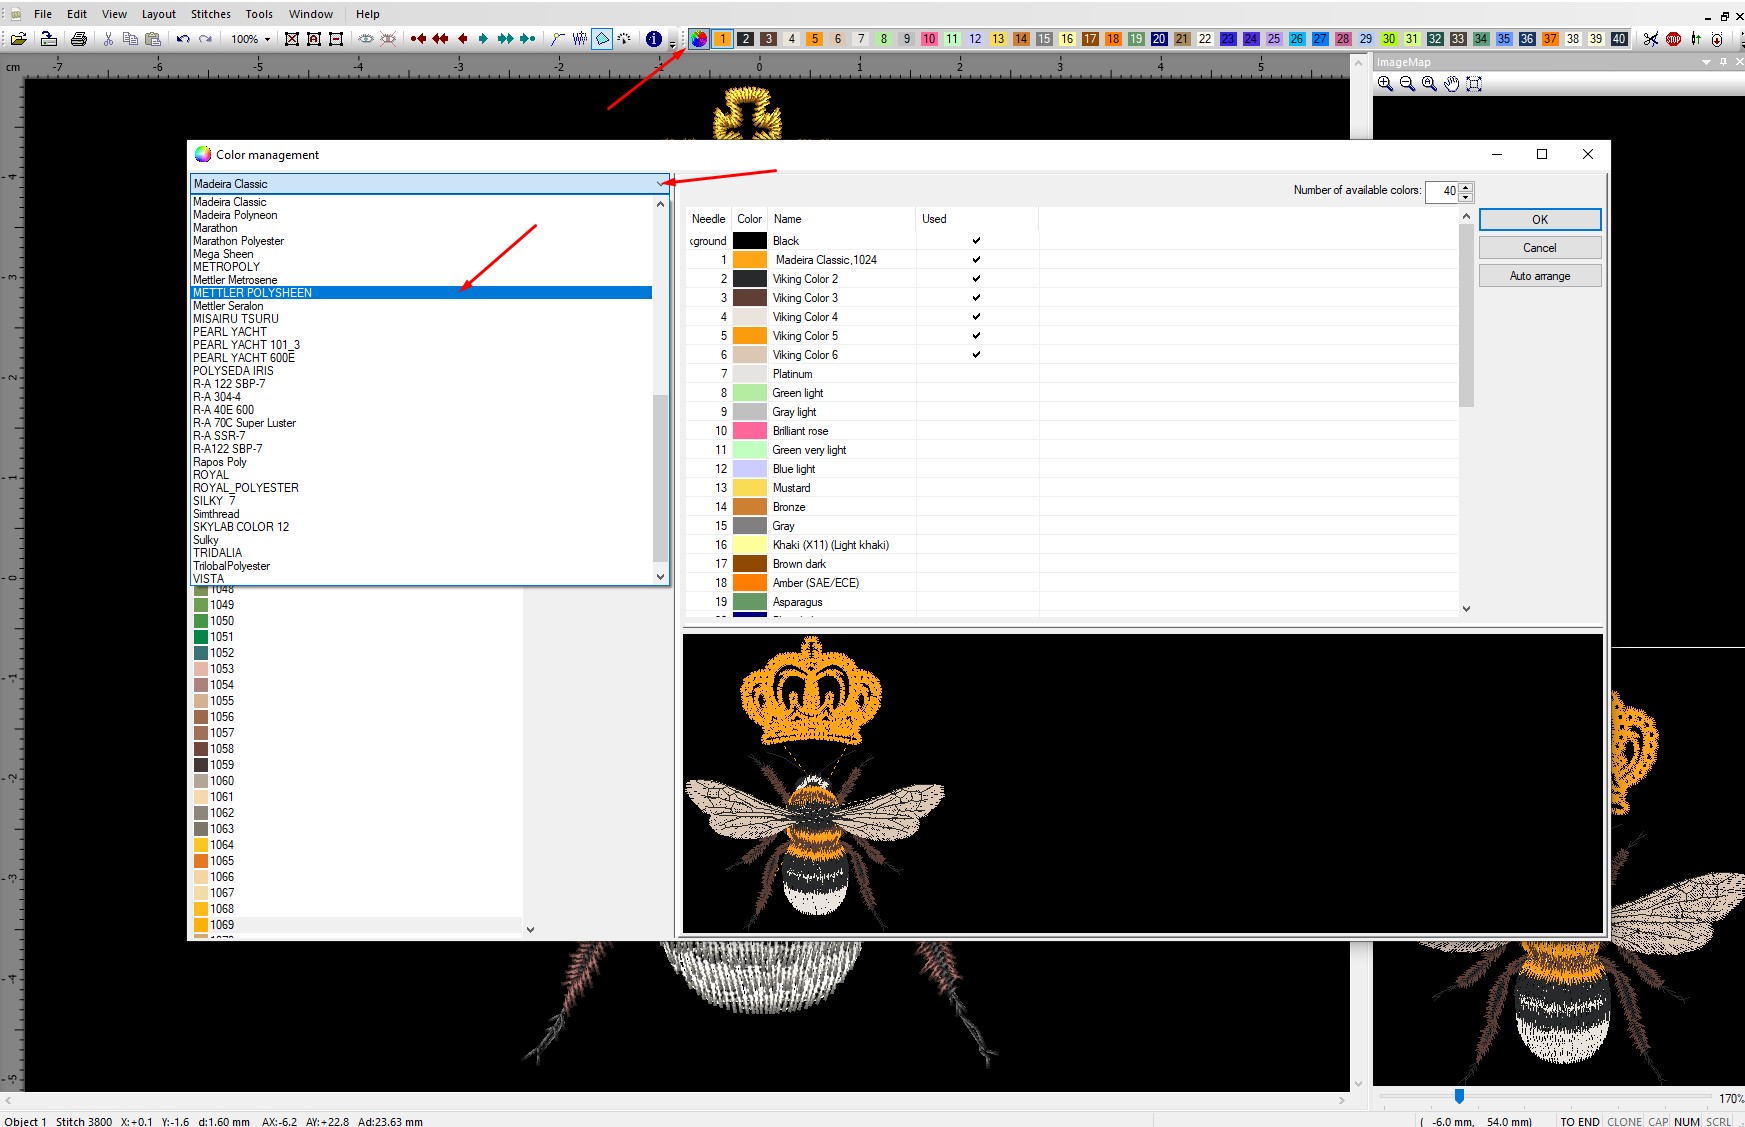Click the zoom in magnifier in ImageMap
Image resolution: width=1745 pixels, height=1127 pixels.
[1385, 84]
